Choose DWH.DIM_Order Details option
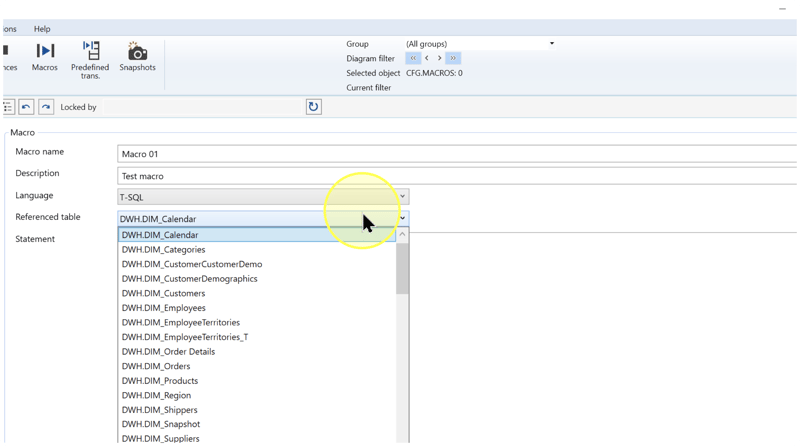 tap(257, 352)
